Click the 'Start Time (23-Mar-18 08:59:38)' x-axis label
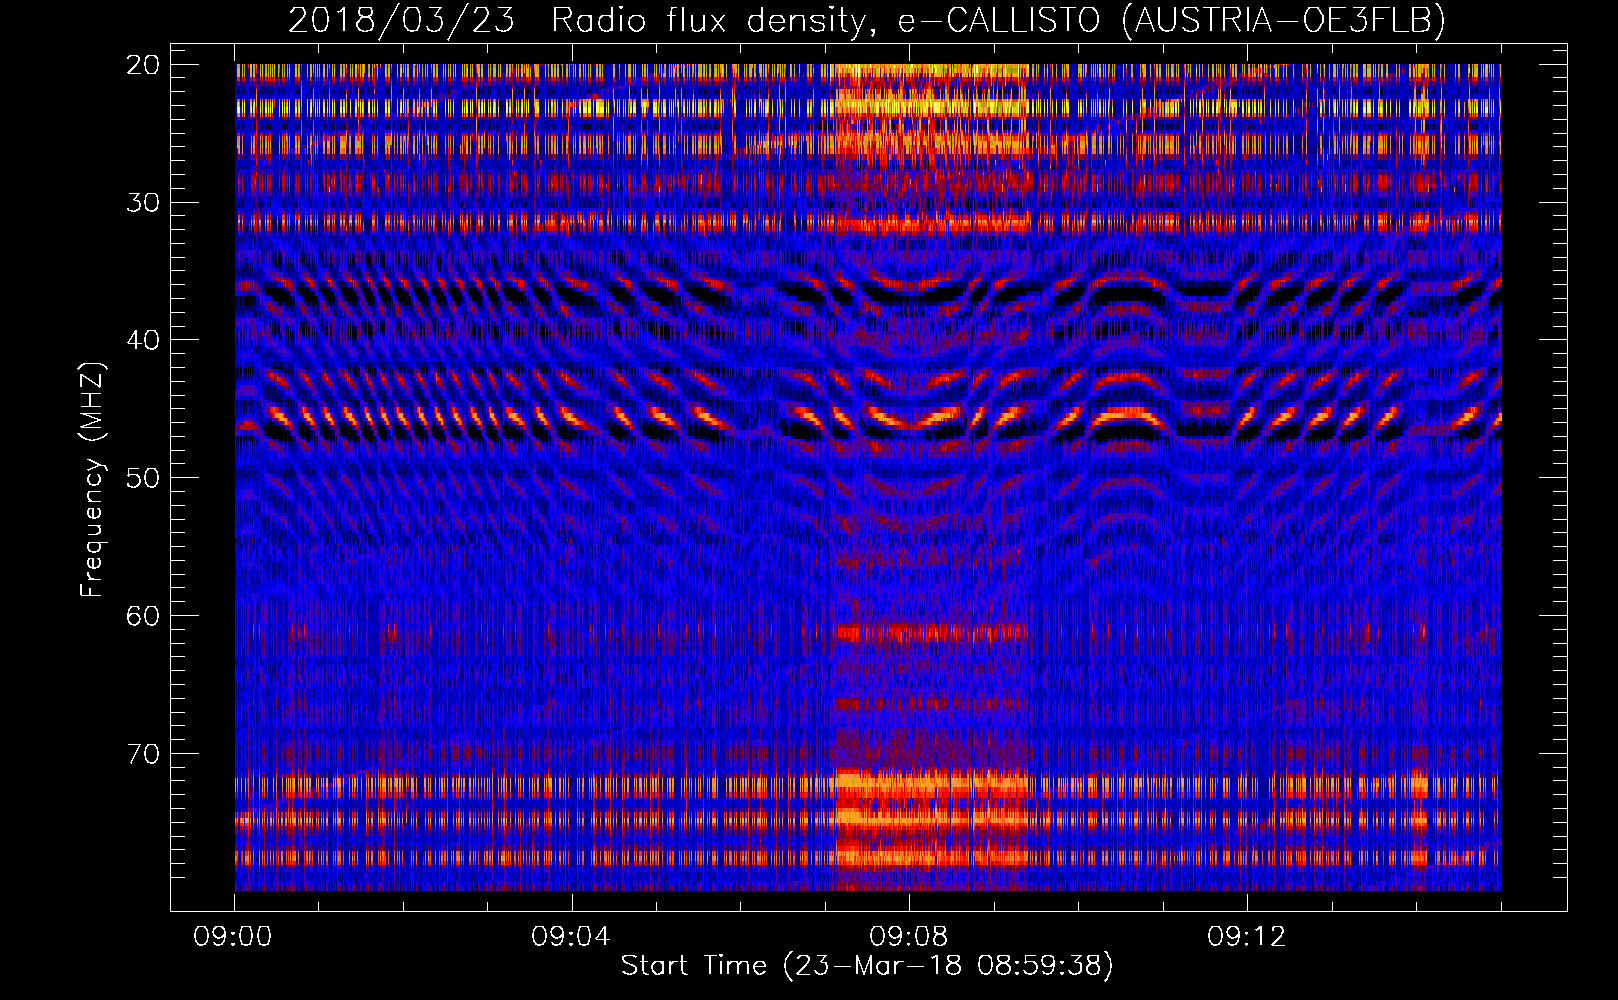Viewport: 1618px width, 1000px height. (867, 966)
